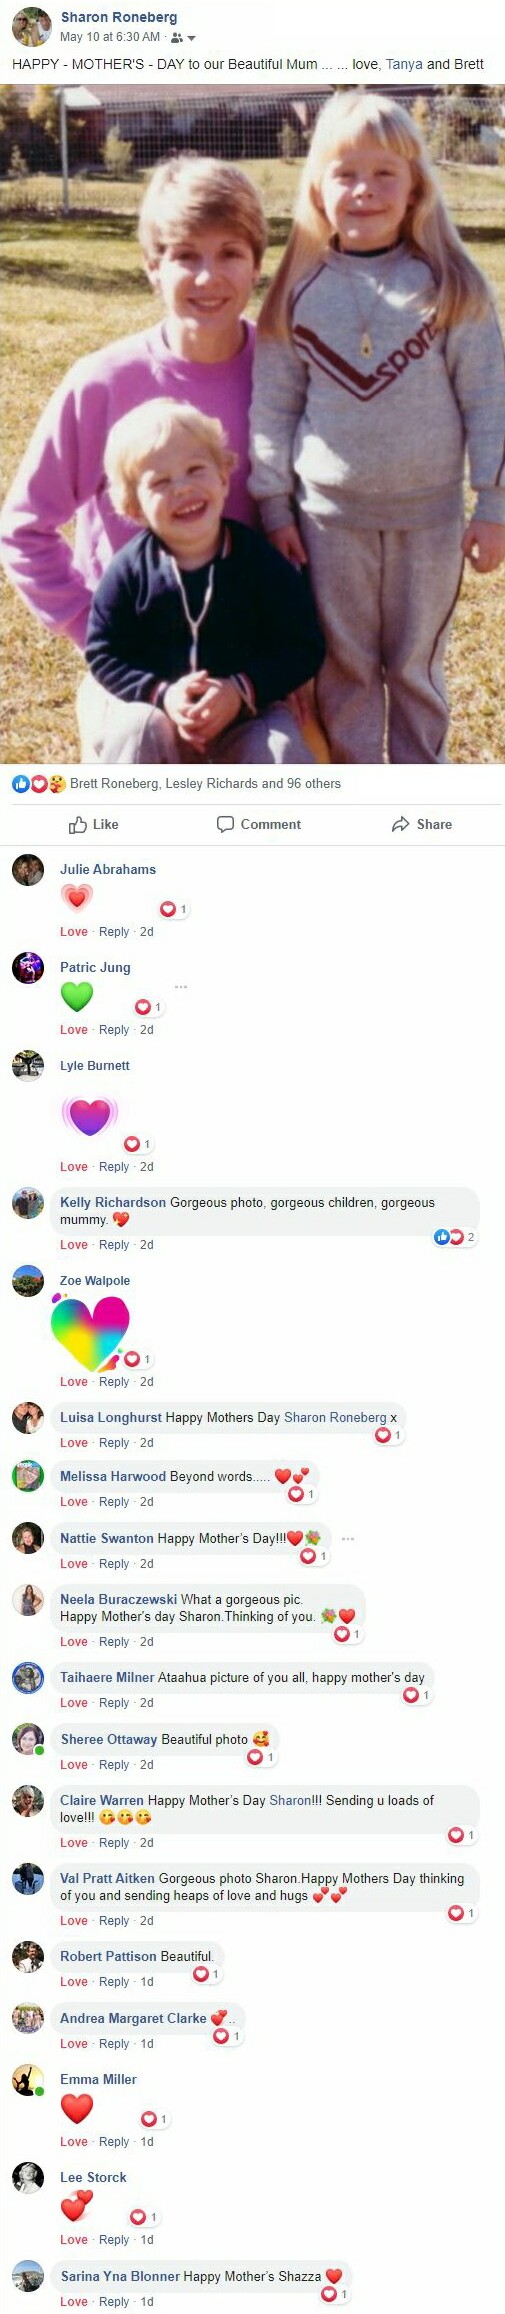Like the post with thumbs-up button
The width and height of the screenshot is (505, 2314).
point(93,824)
